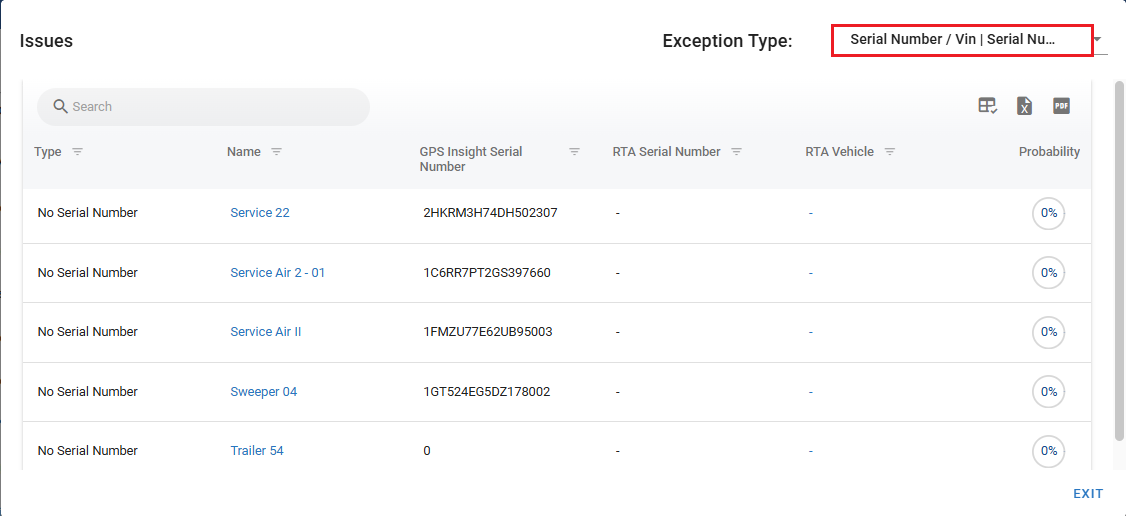Open the Service 22 link
Image resolution: width=1126 pixels, height=516 pixels.
coord(260,213)
